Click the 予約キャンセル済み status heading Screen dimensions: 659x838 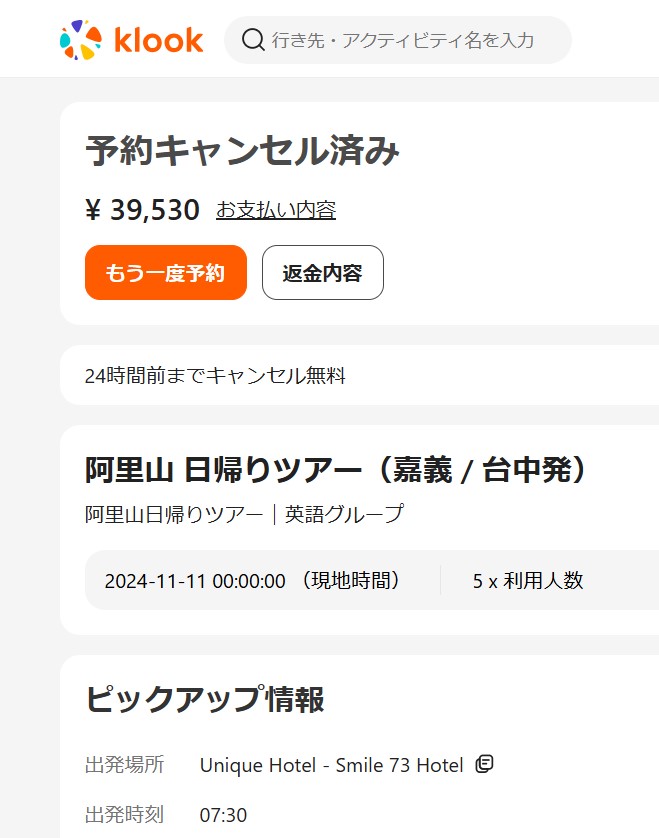click(x=242, y=152)
